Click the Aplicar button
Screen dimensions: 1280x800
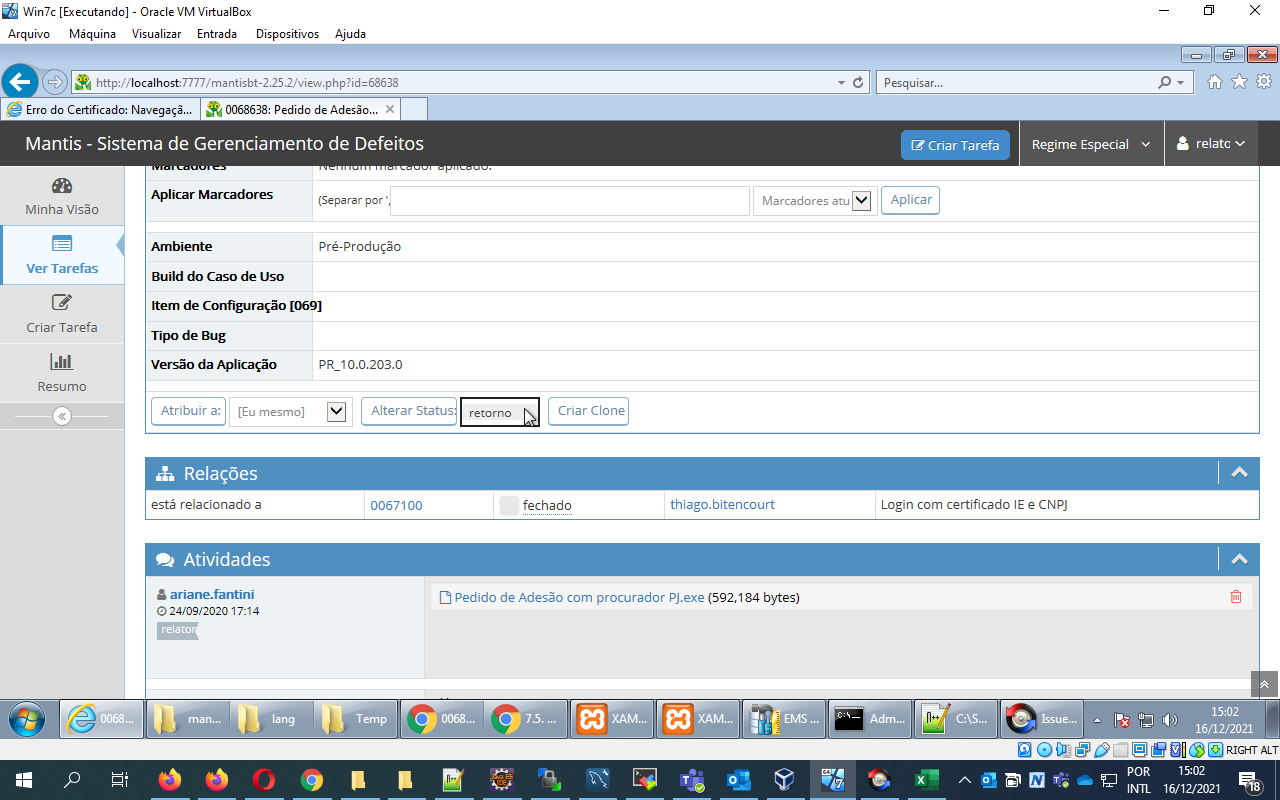tap(911, 200)
